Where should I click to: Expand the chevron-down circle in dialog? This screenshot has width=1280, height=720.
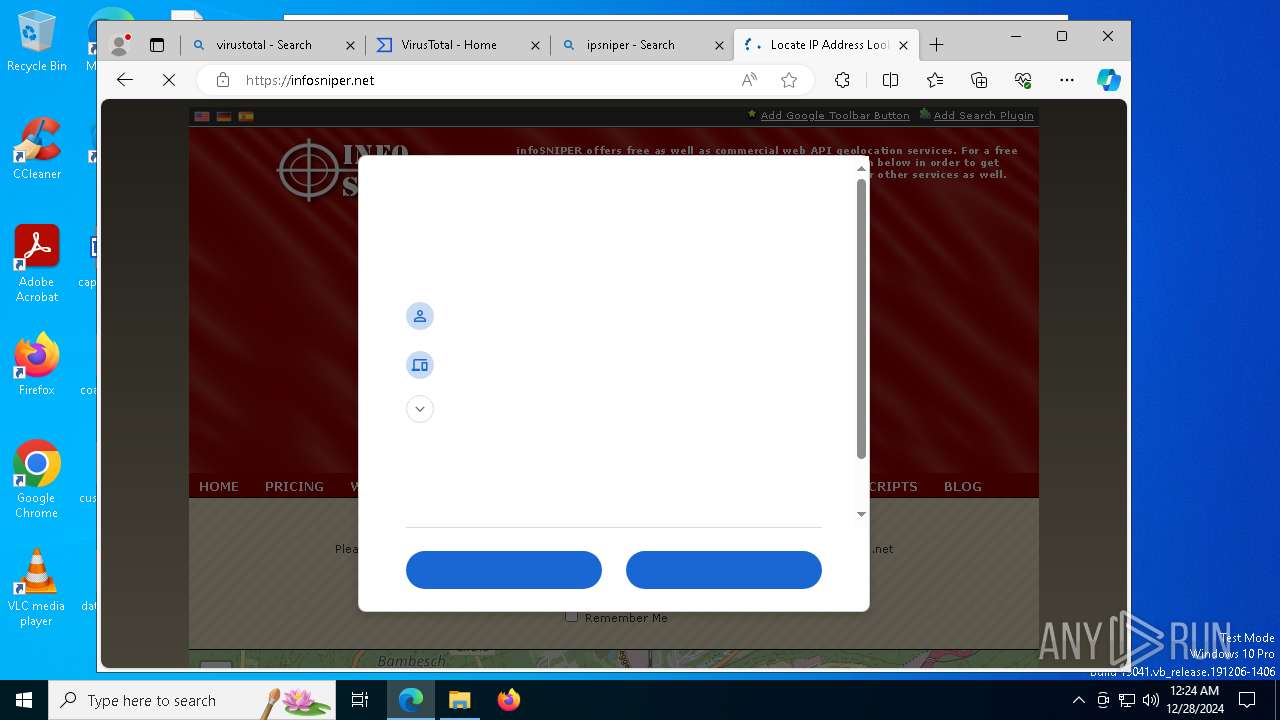(x=420, y=409)
